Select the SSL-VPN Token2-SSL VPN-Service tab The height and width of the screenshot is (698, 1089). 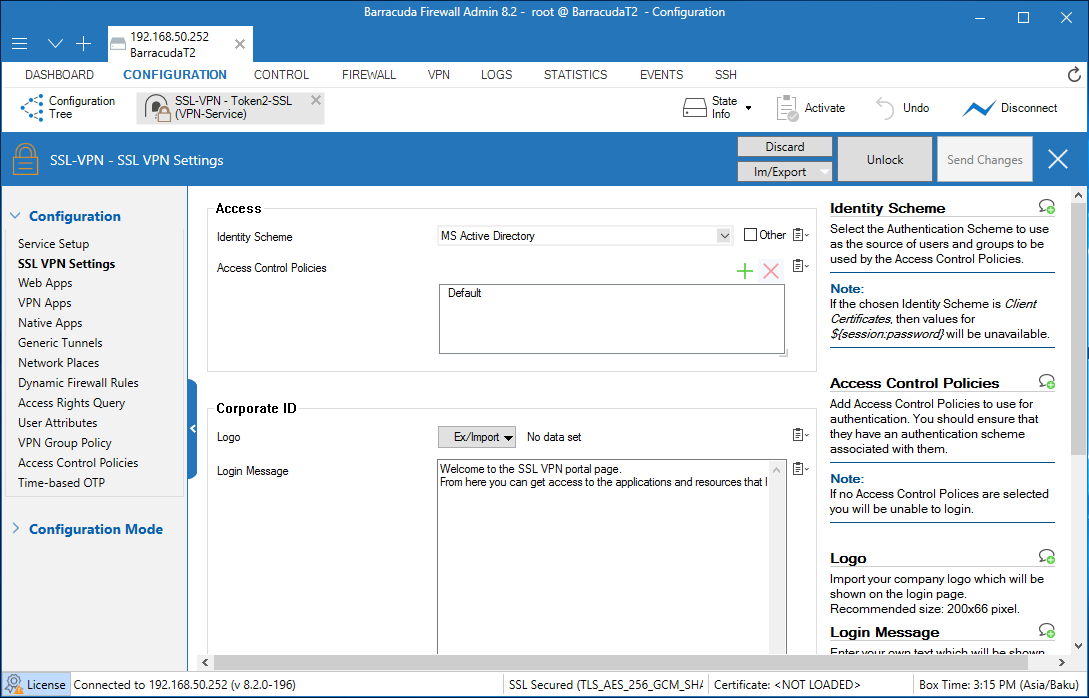click(231, 108)
